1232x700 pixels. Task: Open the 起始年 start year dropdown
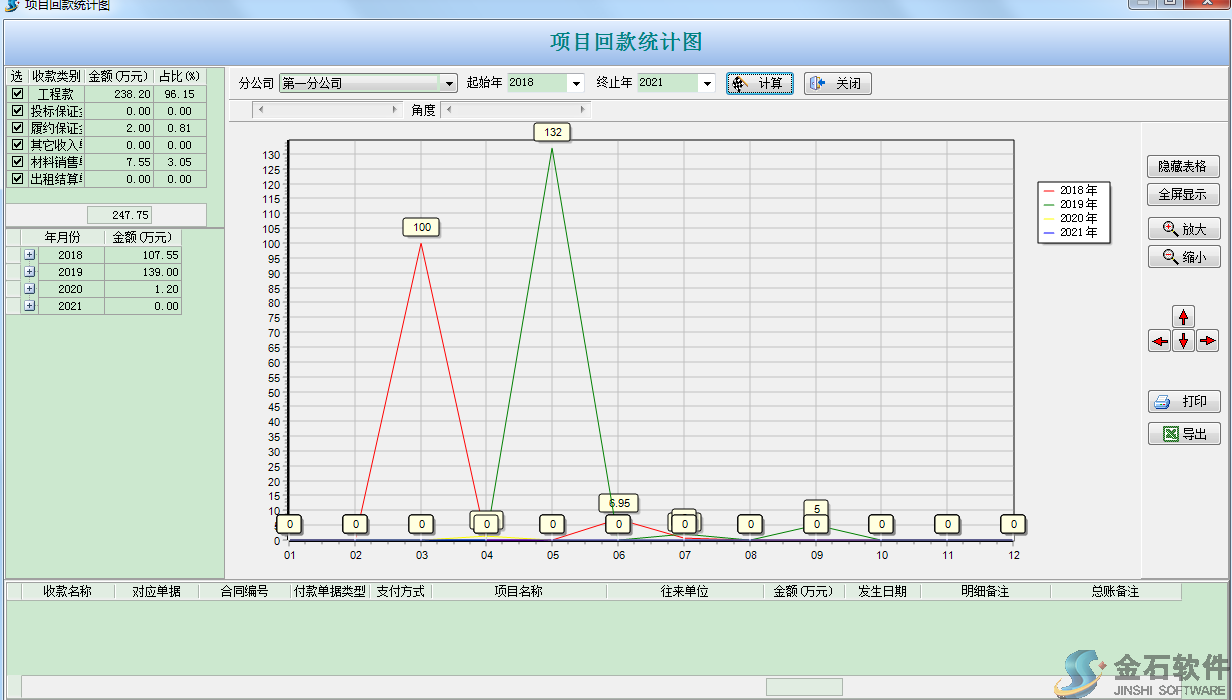point(575,84)
